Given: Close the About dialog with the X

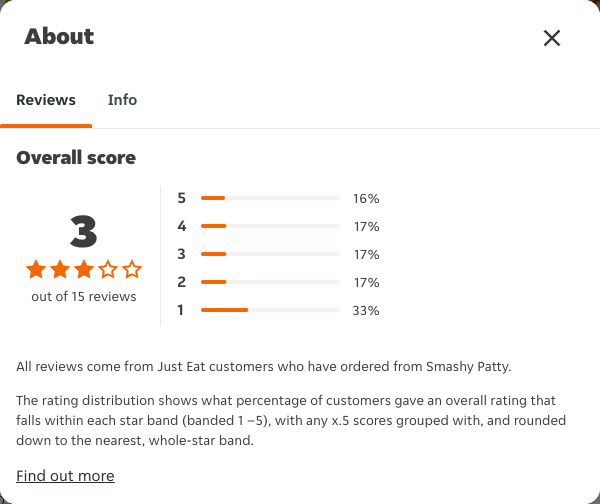Looking at the screenshot, I should pyautogui.click(x=552, y=38).
